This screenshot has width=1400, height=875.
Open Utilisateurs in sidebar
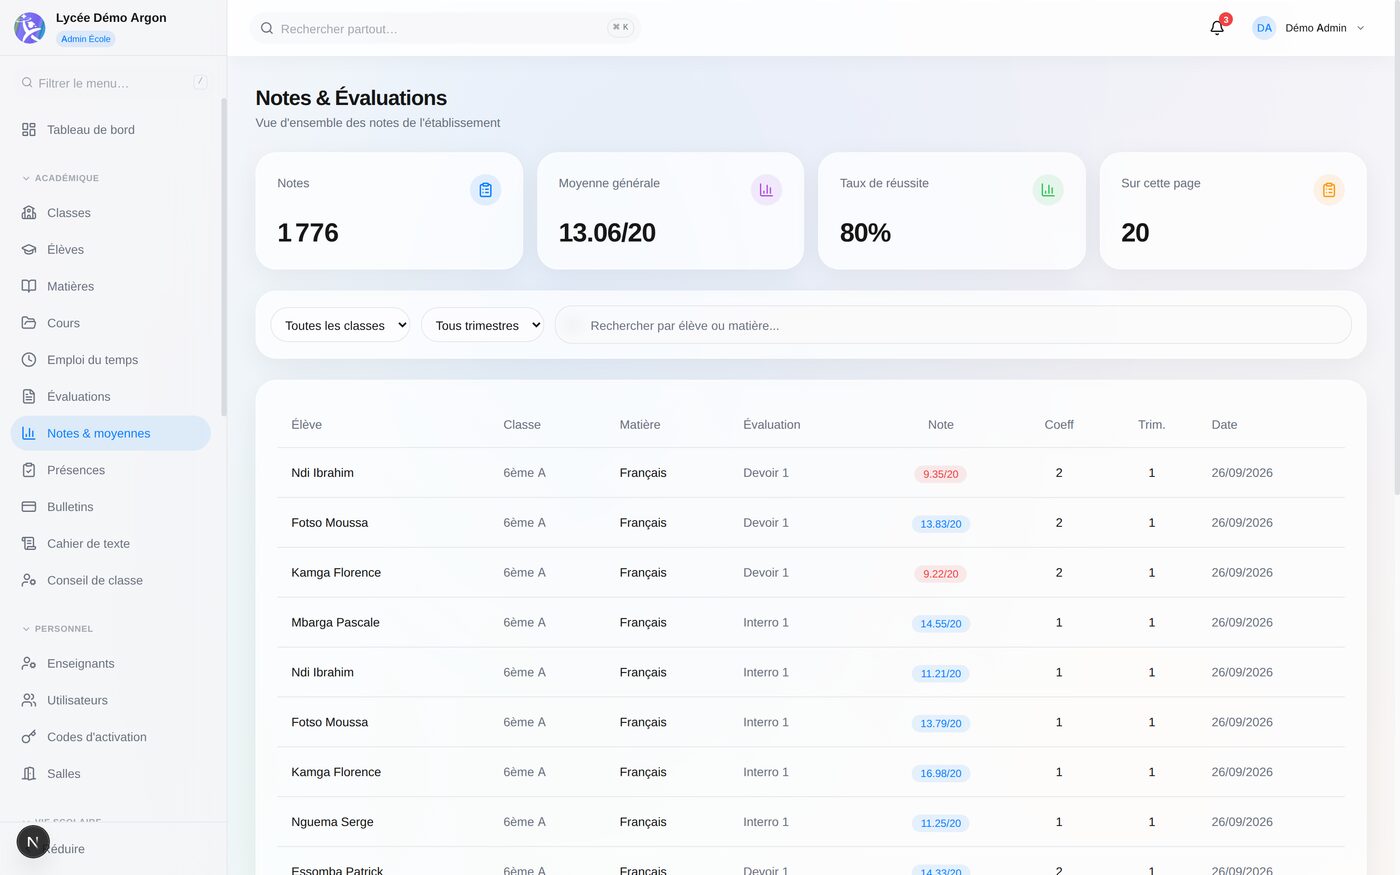110,700
